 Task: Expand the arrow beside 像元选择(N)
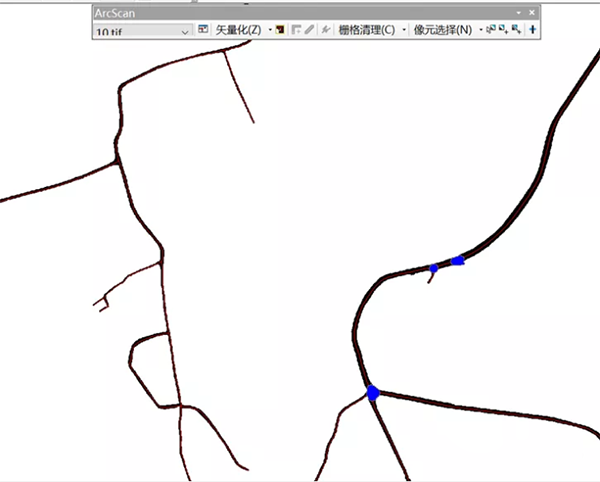coord(481,29)
